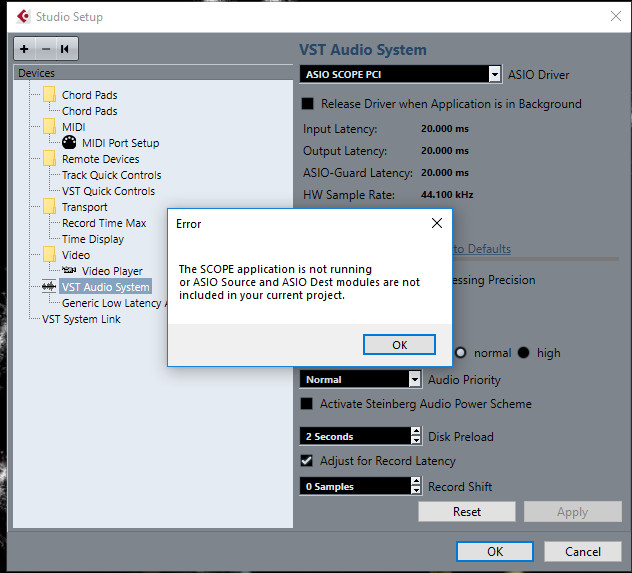Viewport: 632px width, 573px height.
Task: Select the normal ASIO-Guard level radio
Action: tap(461, 353)
